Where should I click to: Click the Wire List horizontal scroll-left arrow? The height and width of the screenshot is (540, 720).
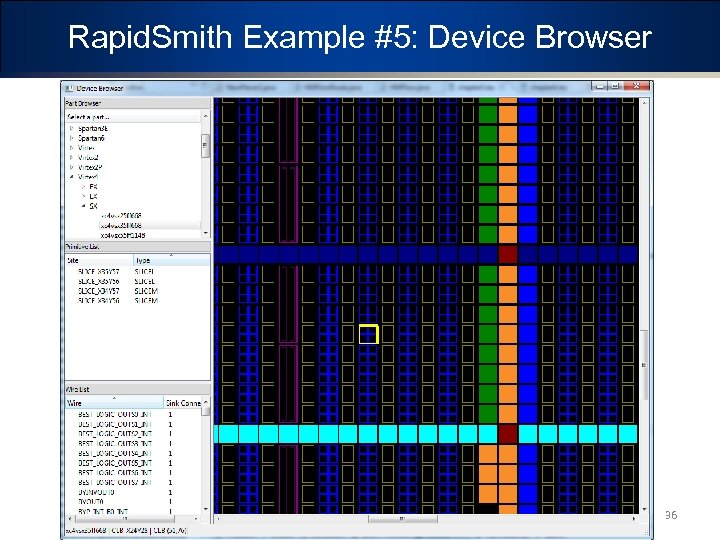coord(70,519)
